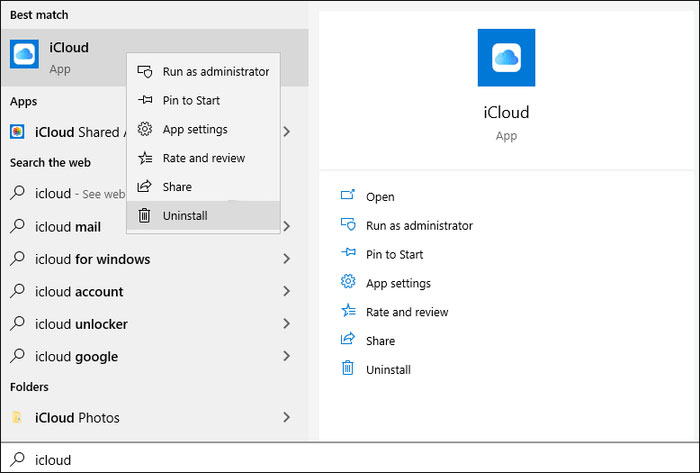Click Uninstall in the right pane

coord(388,369)
